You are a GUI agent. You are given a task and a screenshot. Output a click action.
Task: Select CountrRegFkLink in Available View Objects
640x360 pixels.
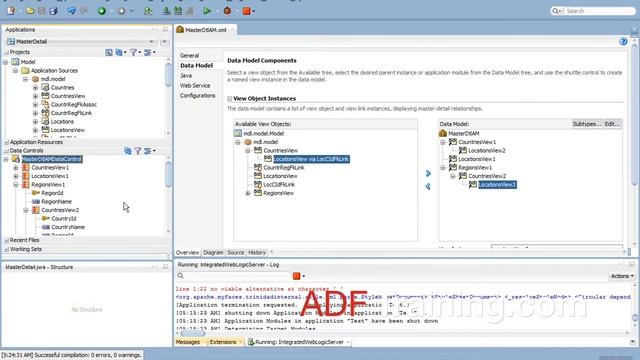click(284, 168)
